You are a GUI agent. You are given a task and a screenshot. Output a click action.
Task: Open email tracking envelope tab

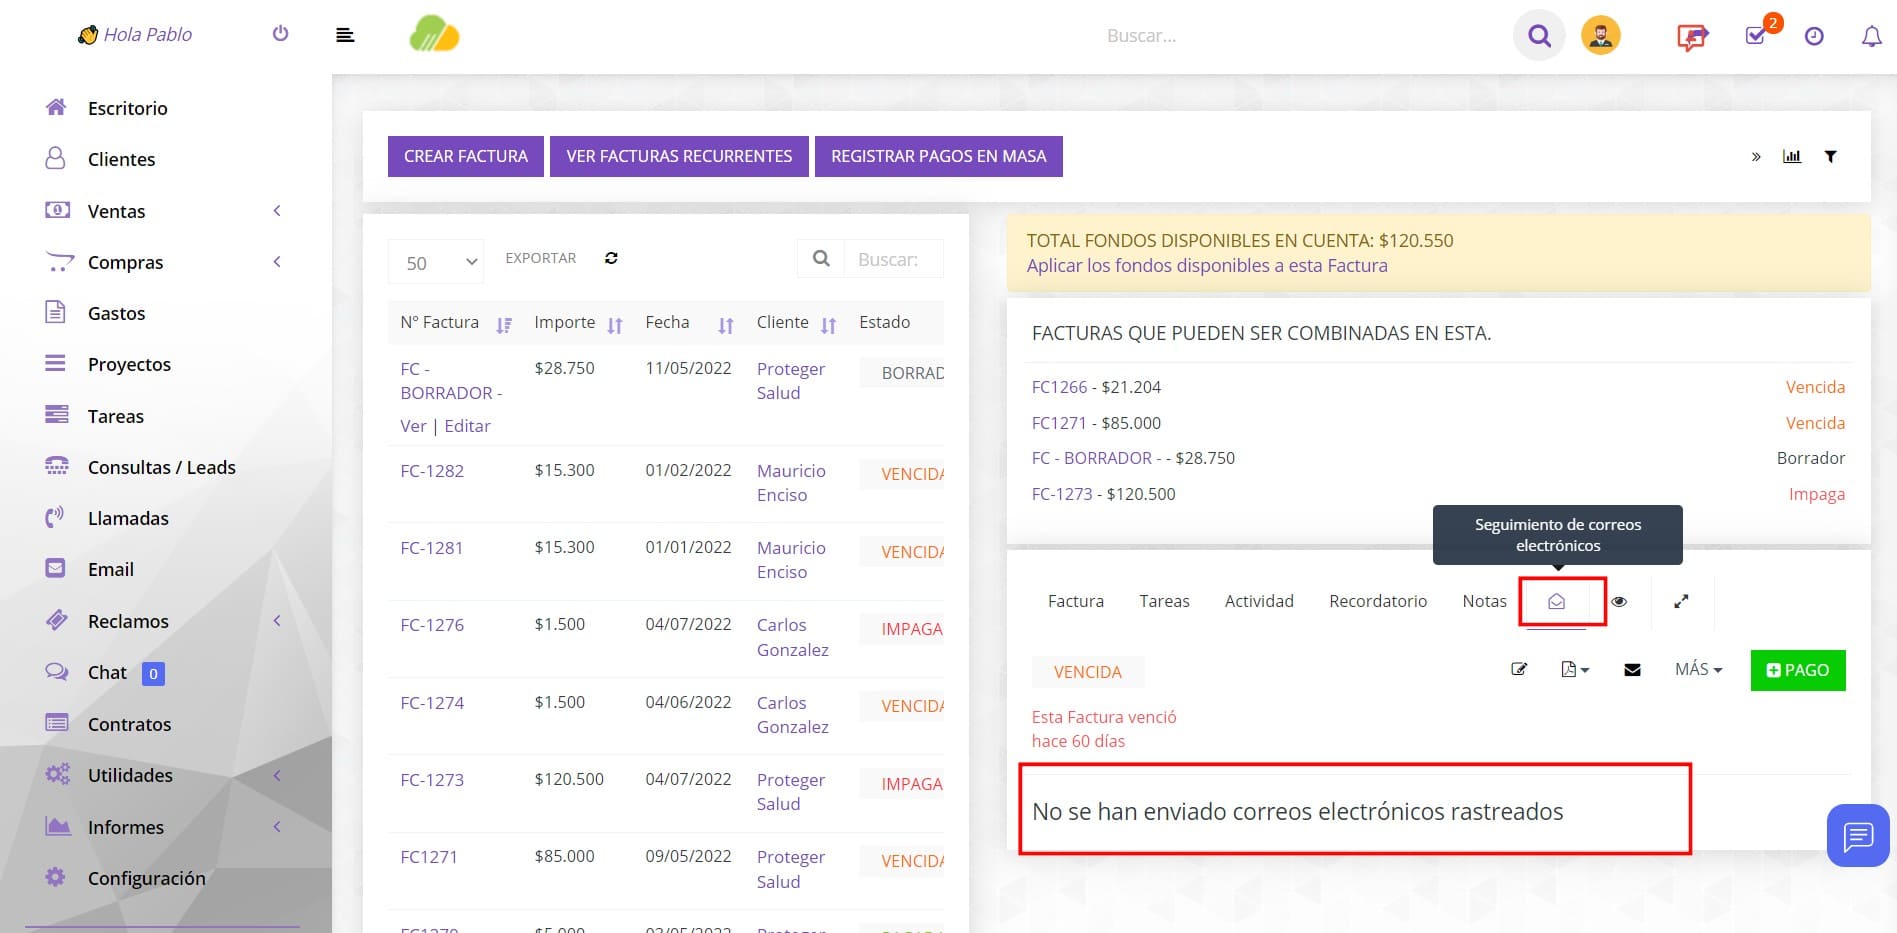(x=1556, y=602)
